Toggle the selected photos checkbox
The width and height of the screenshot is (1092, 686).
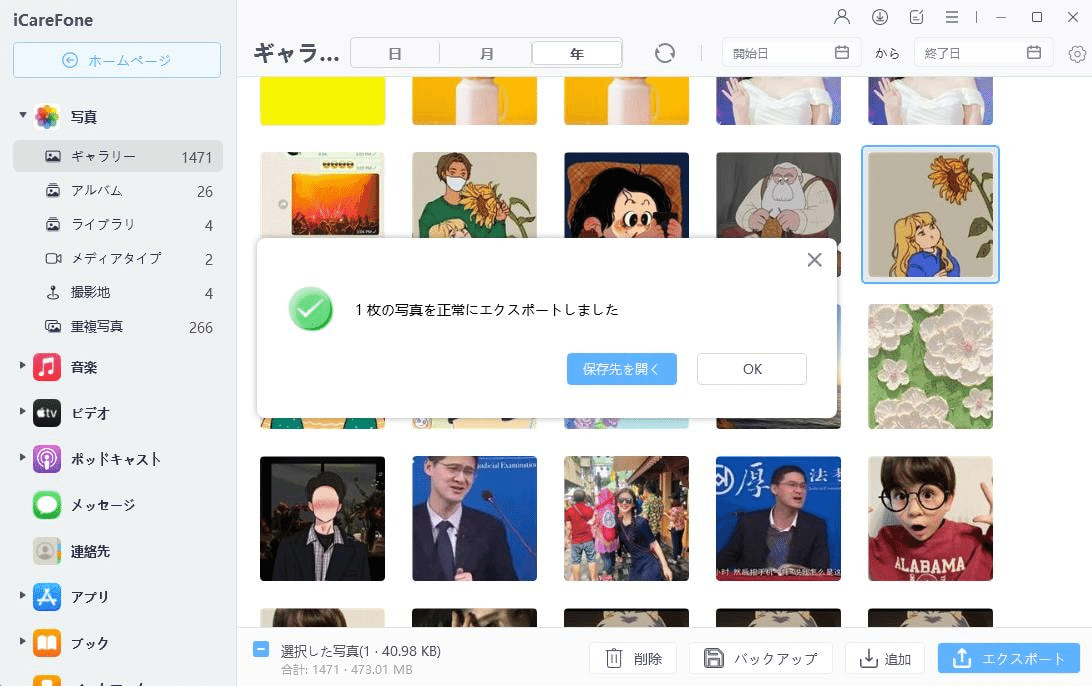(x=260, y=649)
